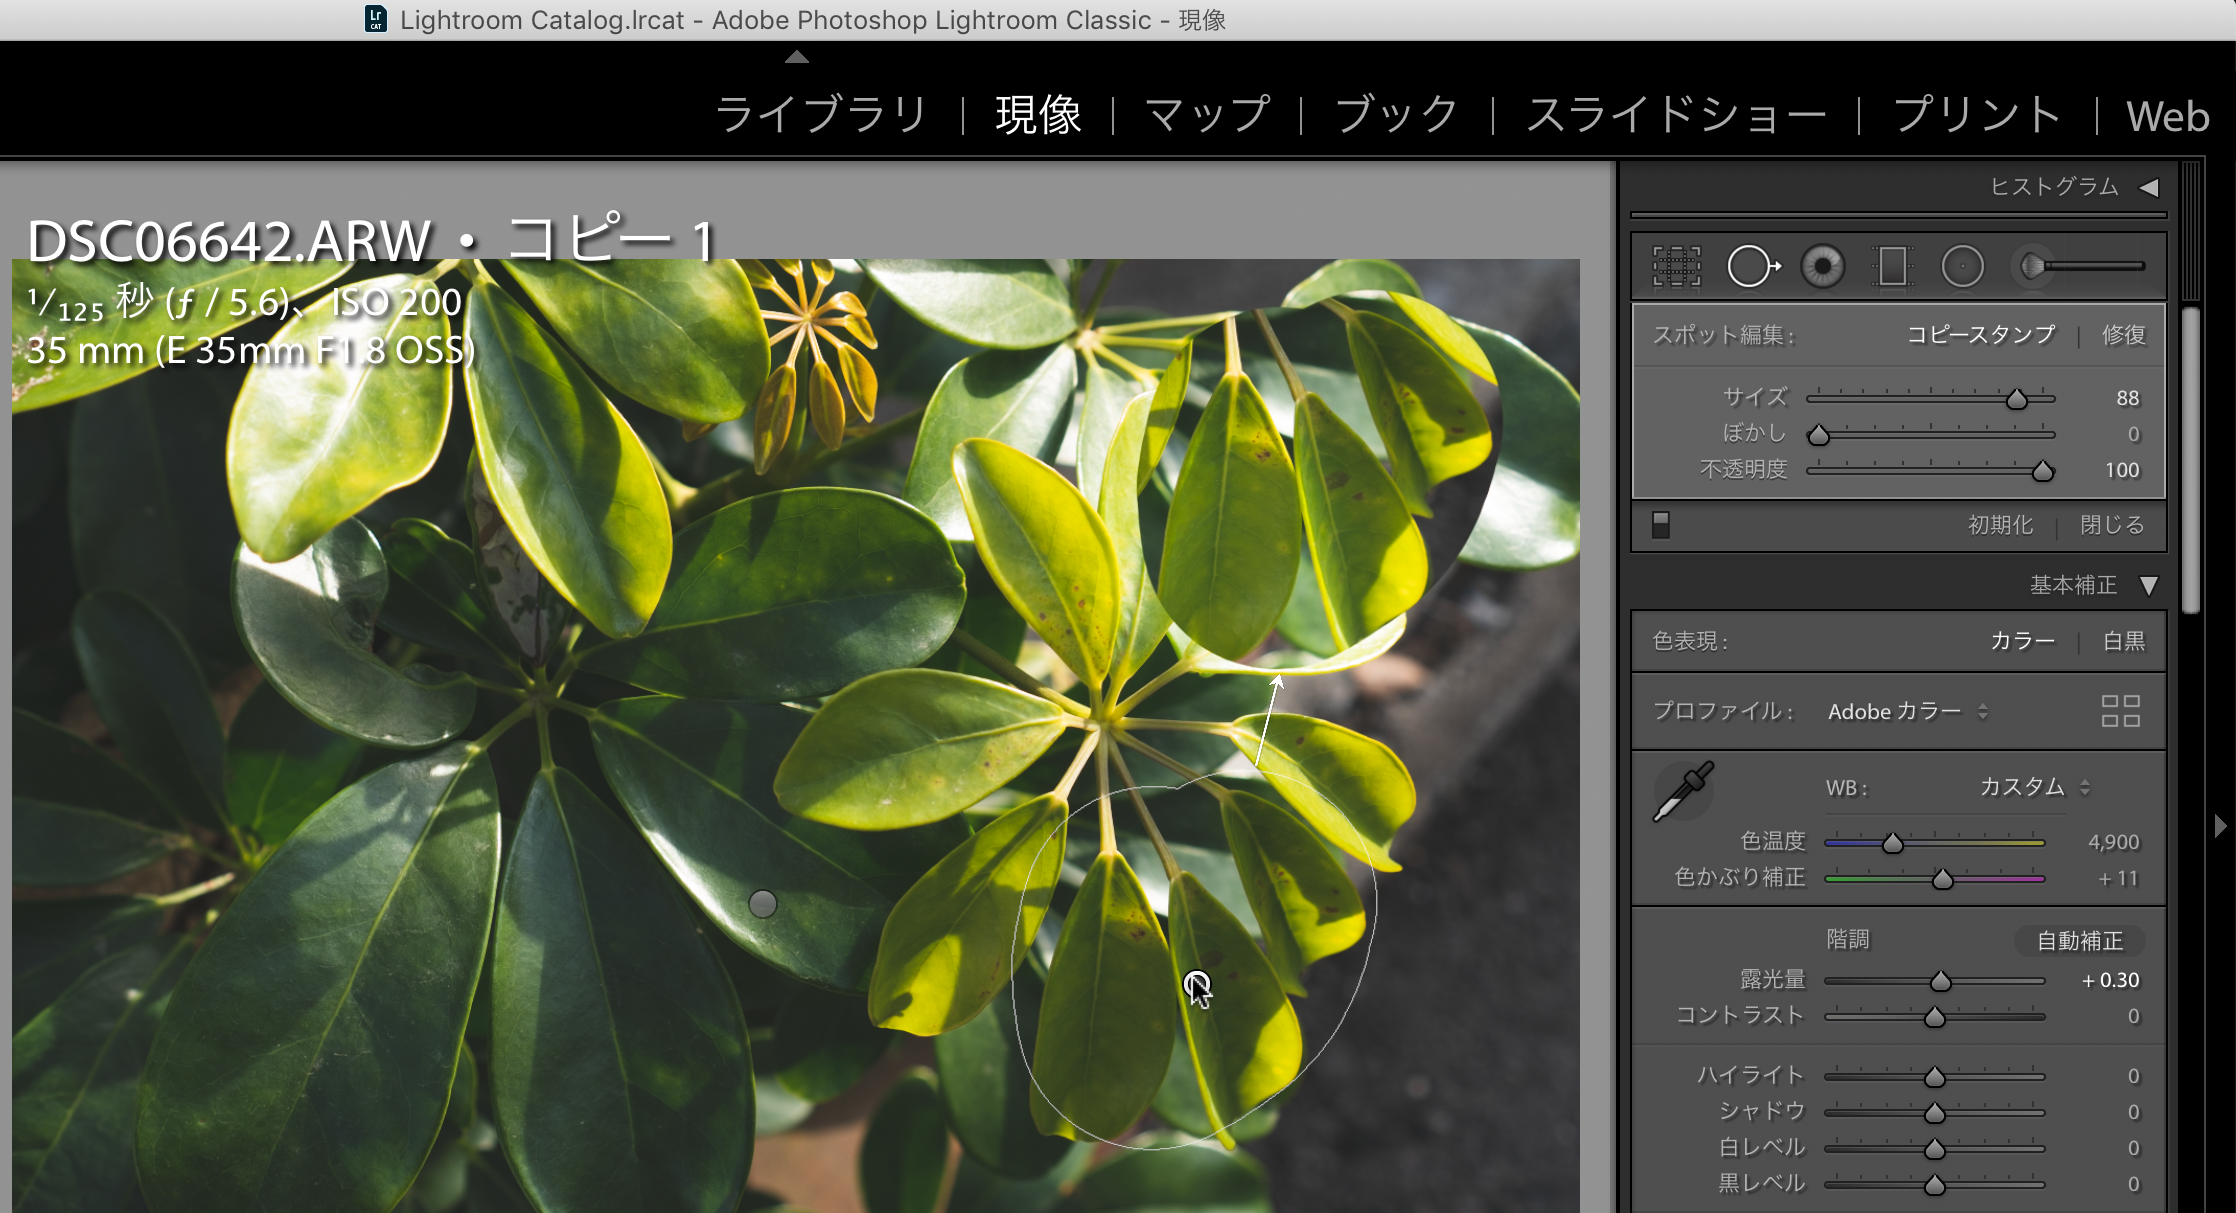Click the 色温度 slider handle
Viewport: 2236px width, 1213px height.
1892,843
